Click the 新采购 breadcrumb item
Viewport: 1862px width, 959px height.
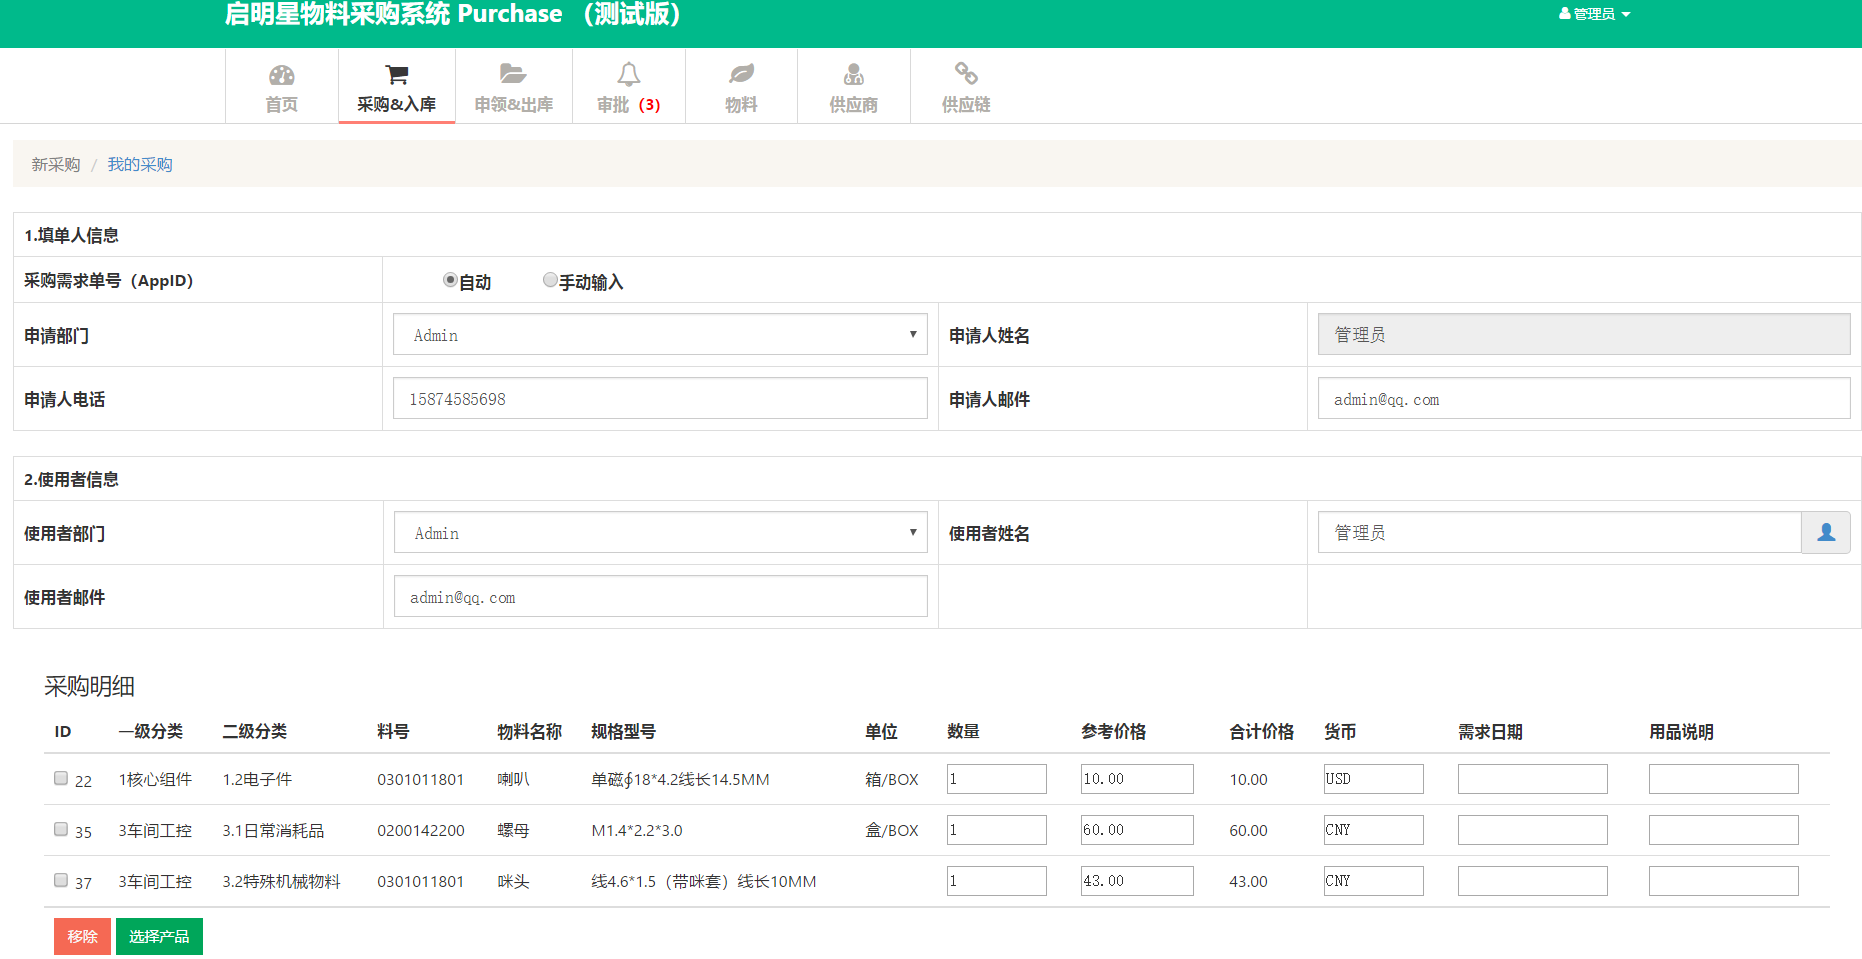(56, 165)
